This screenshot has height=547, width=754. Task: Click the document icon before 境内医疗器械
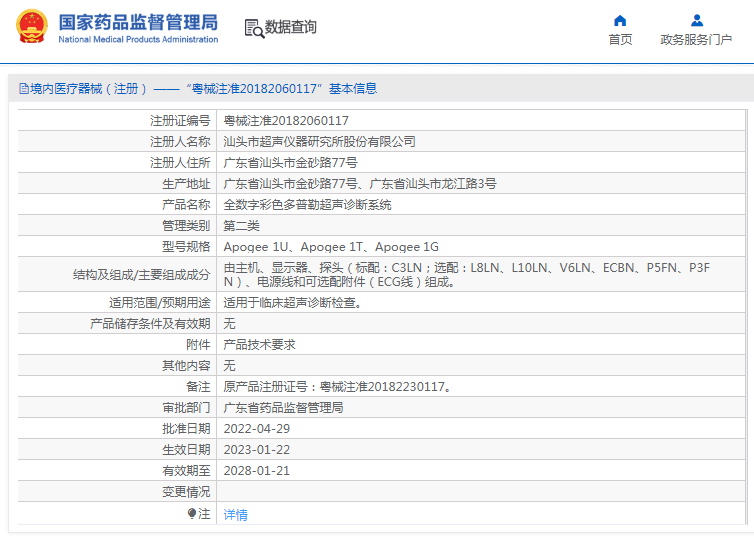click(x=24, y=89)
